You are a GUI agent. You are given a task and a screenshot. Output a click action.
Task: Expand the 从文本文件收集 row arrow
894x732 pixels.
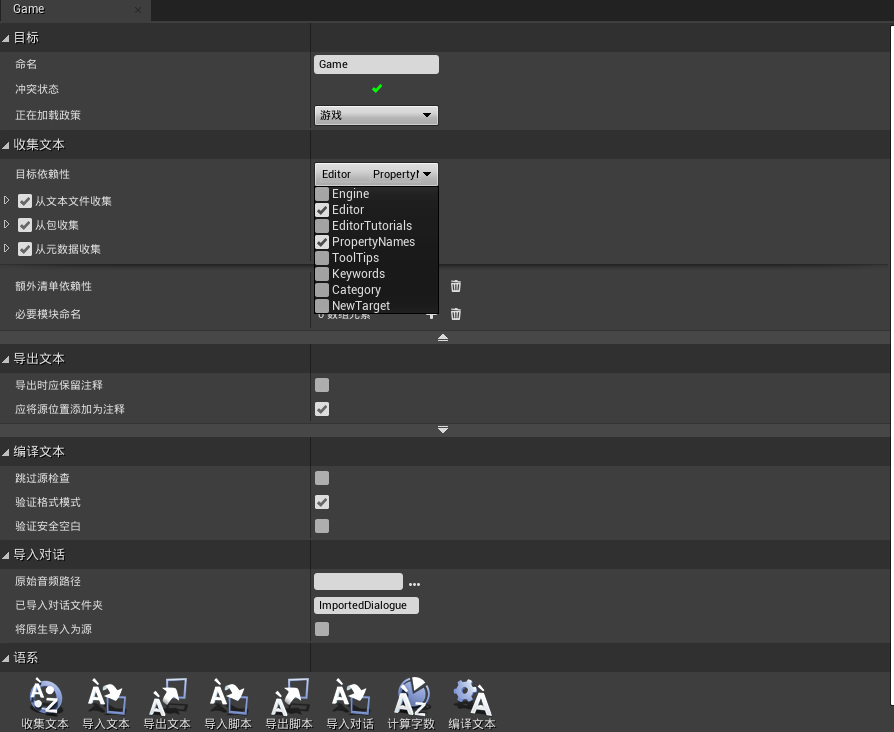coord(8,201)
